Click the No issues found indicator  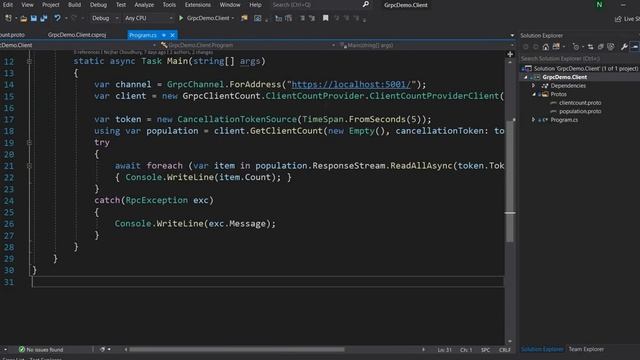[41, 350]
